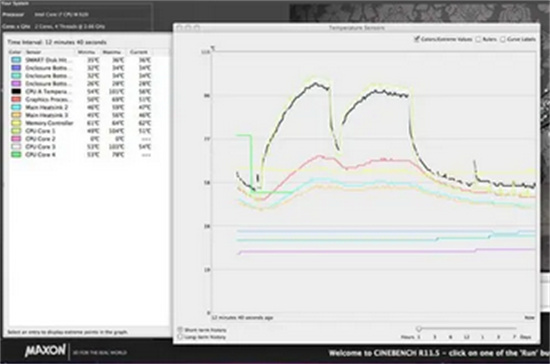Sort by the Maximum column header
The height and width of the screenshot is (364, 550).
tap(113, 52)
